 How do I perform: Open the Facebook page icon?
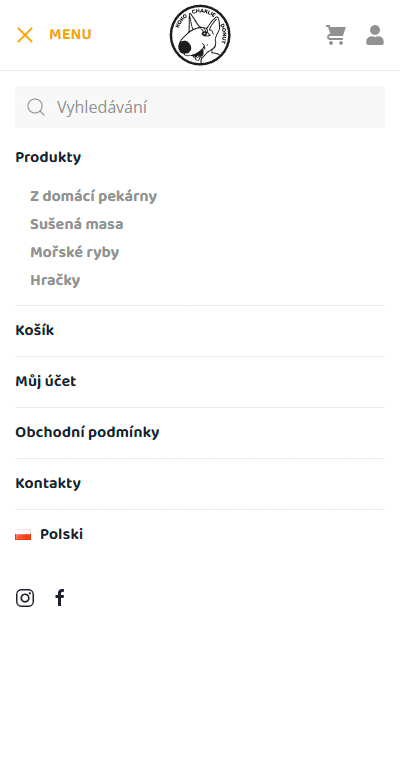(59, 598)
